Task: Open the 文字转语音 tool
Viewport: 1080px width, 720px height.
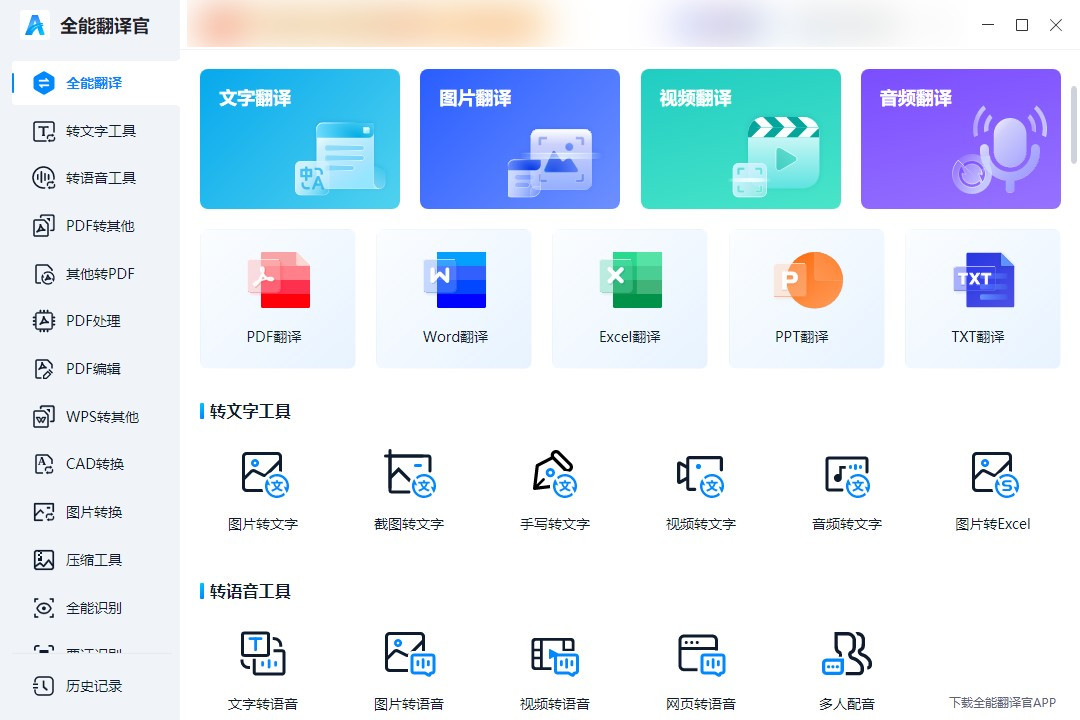Action: [262, 668]
